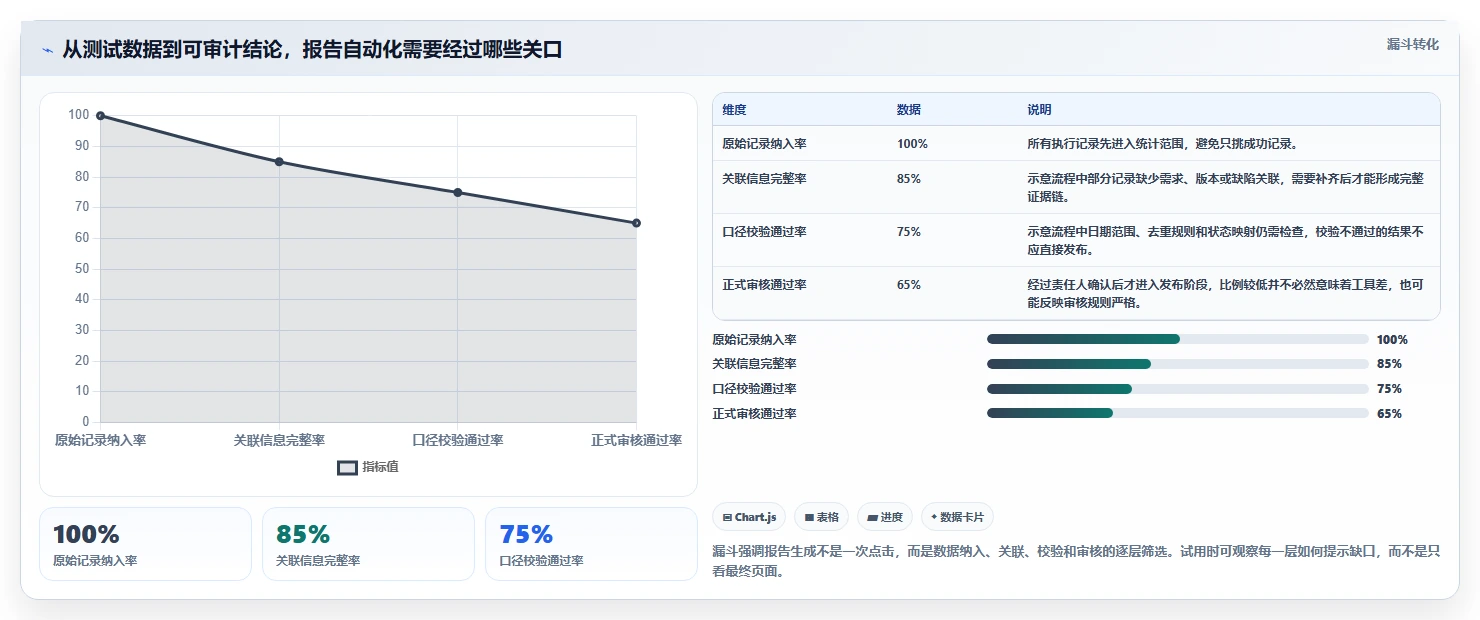Viewport: 1480px width, 620px height.
Task: Click the 关联信息完整率 cell in the table
Action: (x=764, y=179)
